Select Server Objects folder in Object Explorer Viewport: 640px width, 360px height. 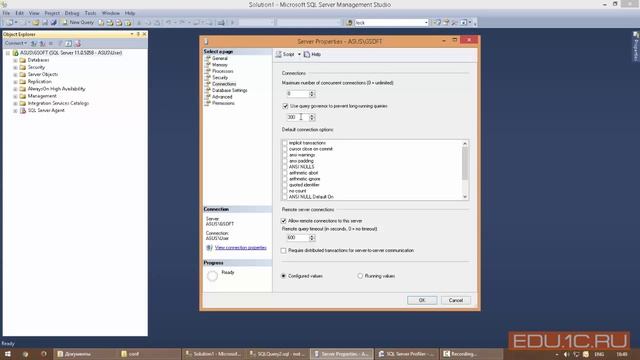tap(39, 74)
